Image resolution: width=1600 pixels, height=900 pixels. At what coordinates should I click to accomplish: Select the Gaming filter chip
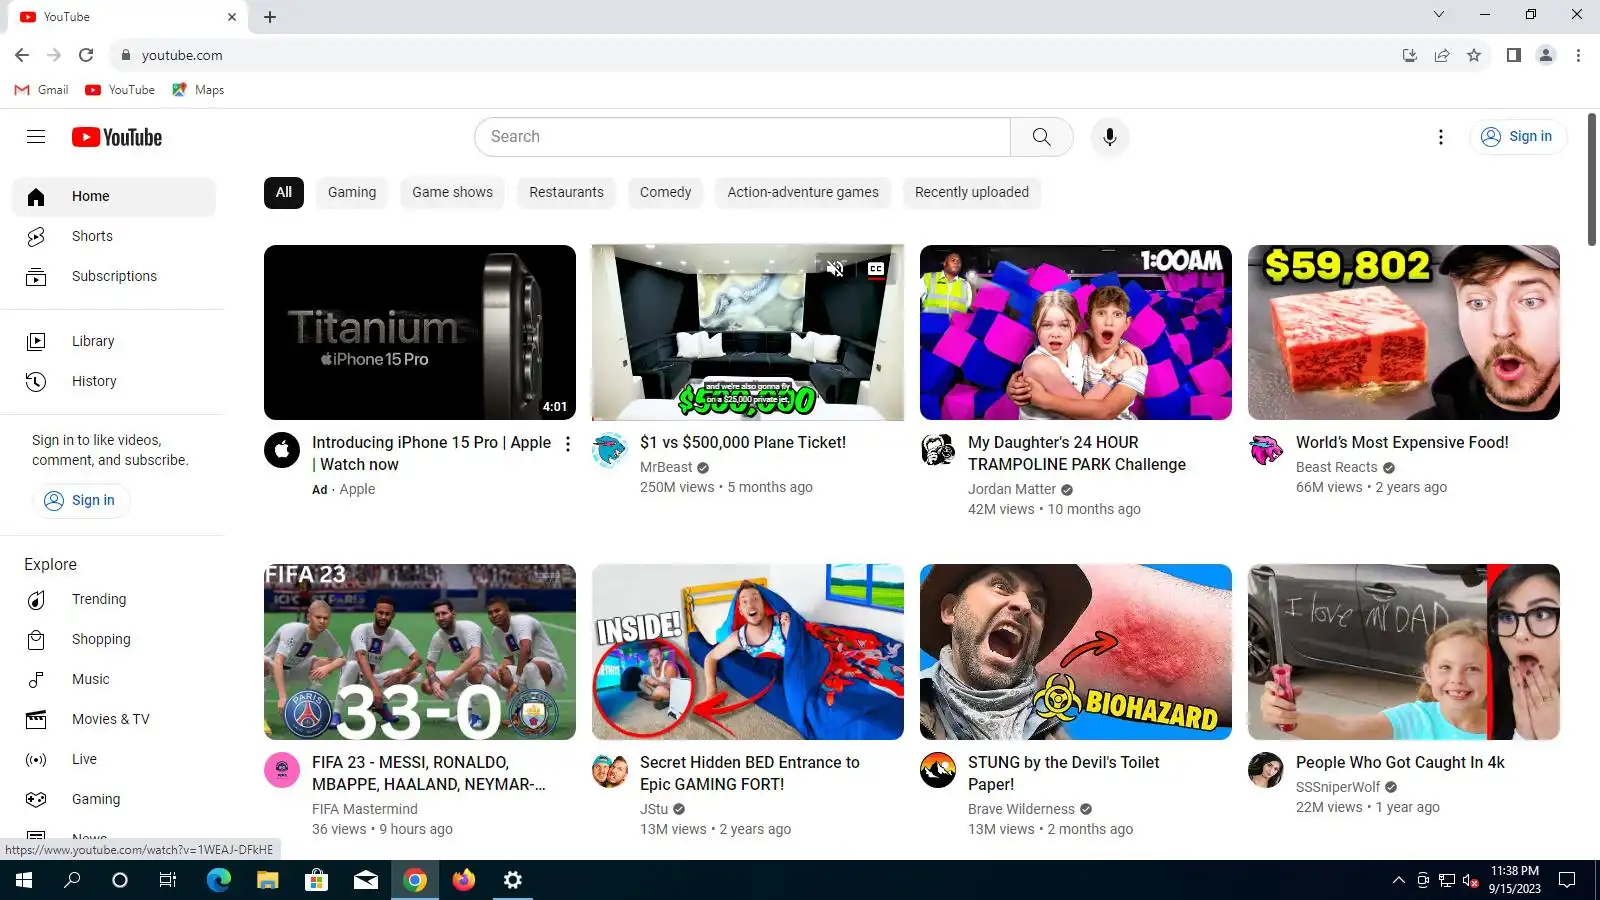[x=352, y=192]
